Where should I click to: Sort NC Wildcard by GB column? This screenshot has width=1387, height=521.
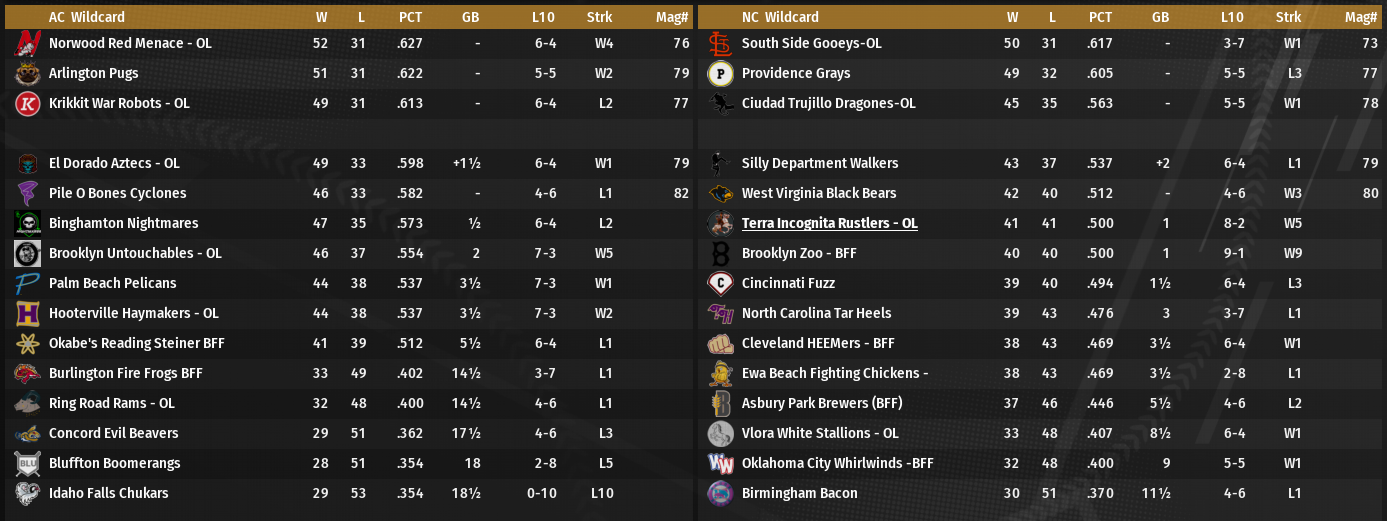[1160, 17]
